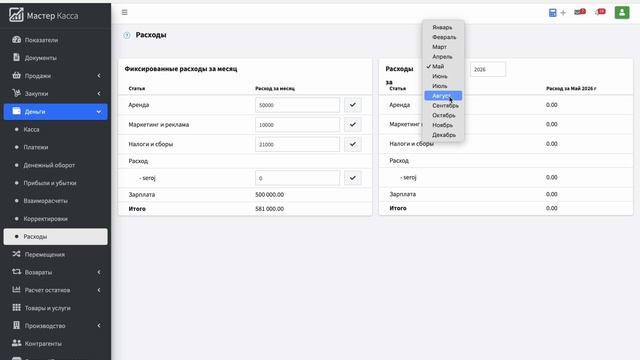The image size is (640, 360).
Task: Toggle the hamburger sidebar menu
Action: pos(124,12)
